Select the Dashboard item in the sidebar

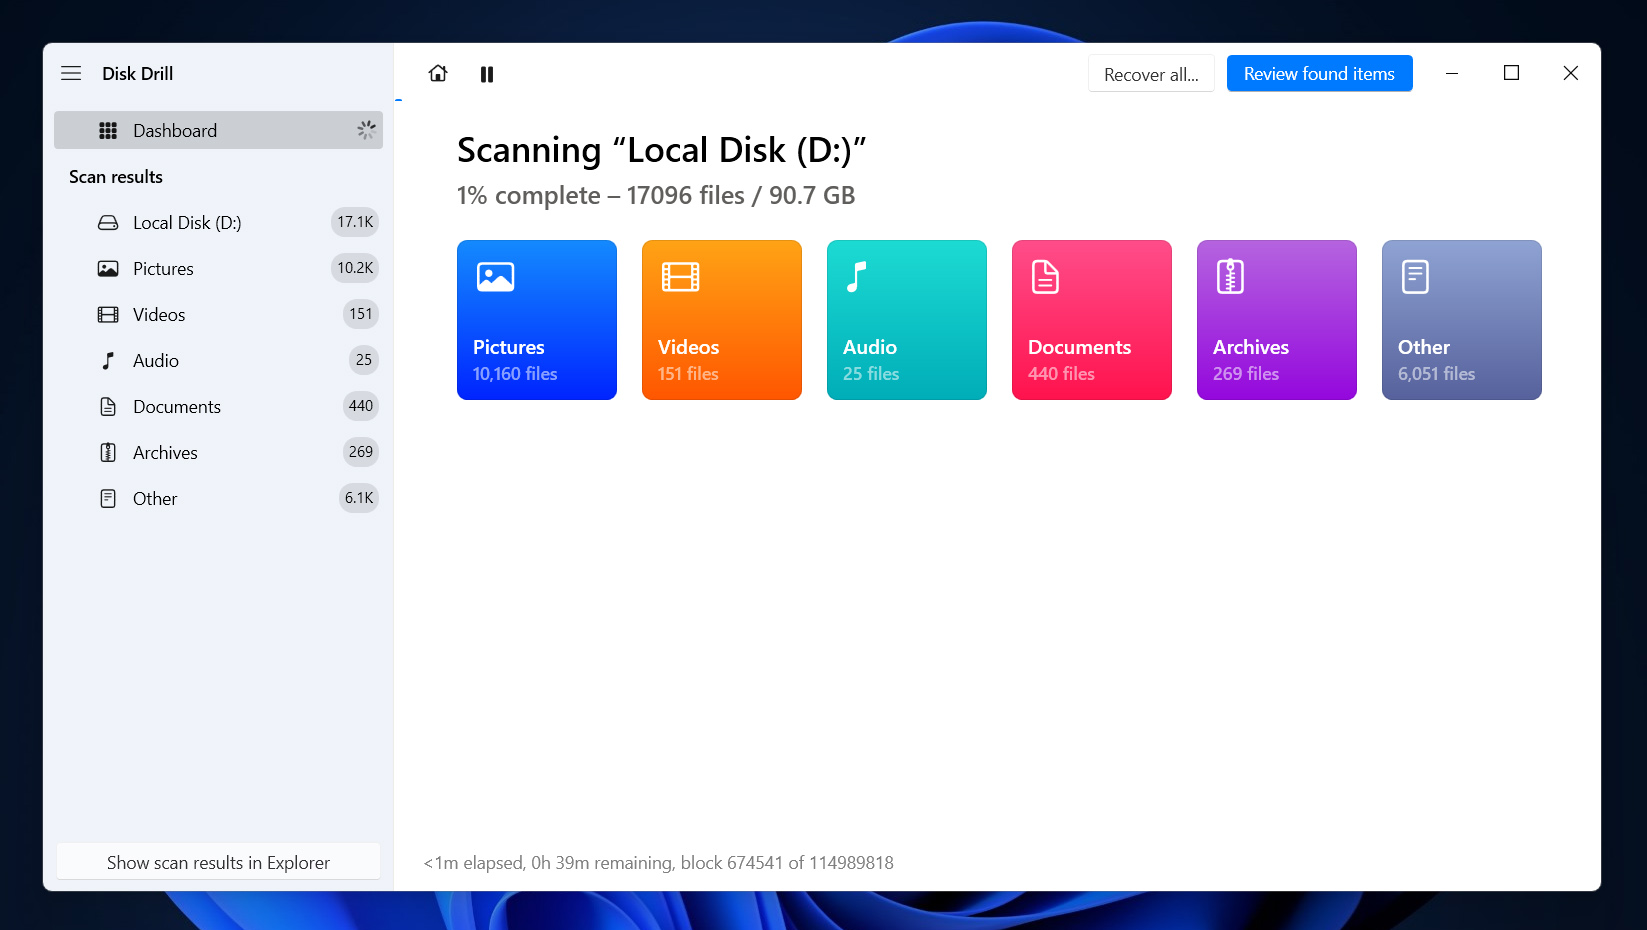(x=218, y=130)
